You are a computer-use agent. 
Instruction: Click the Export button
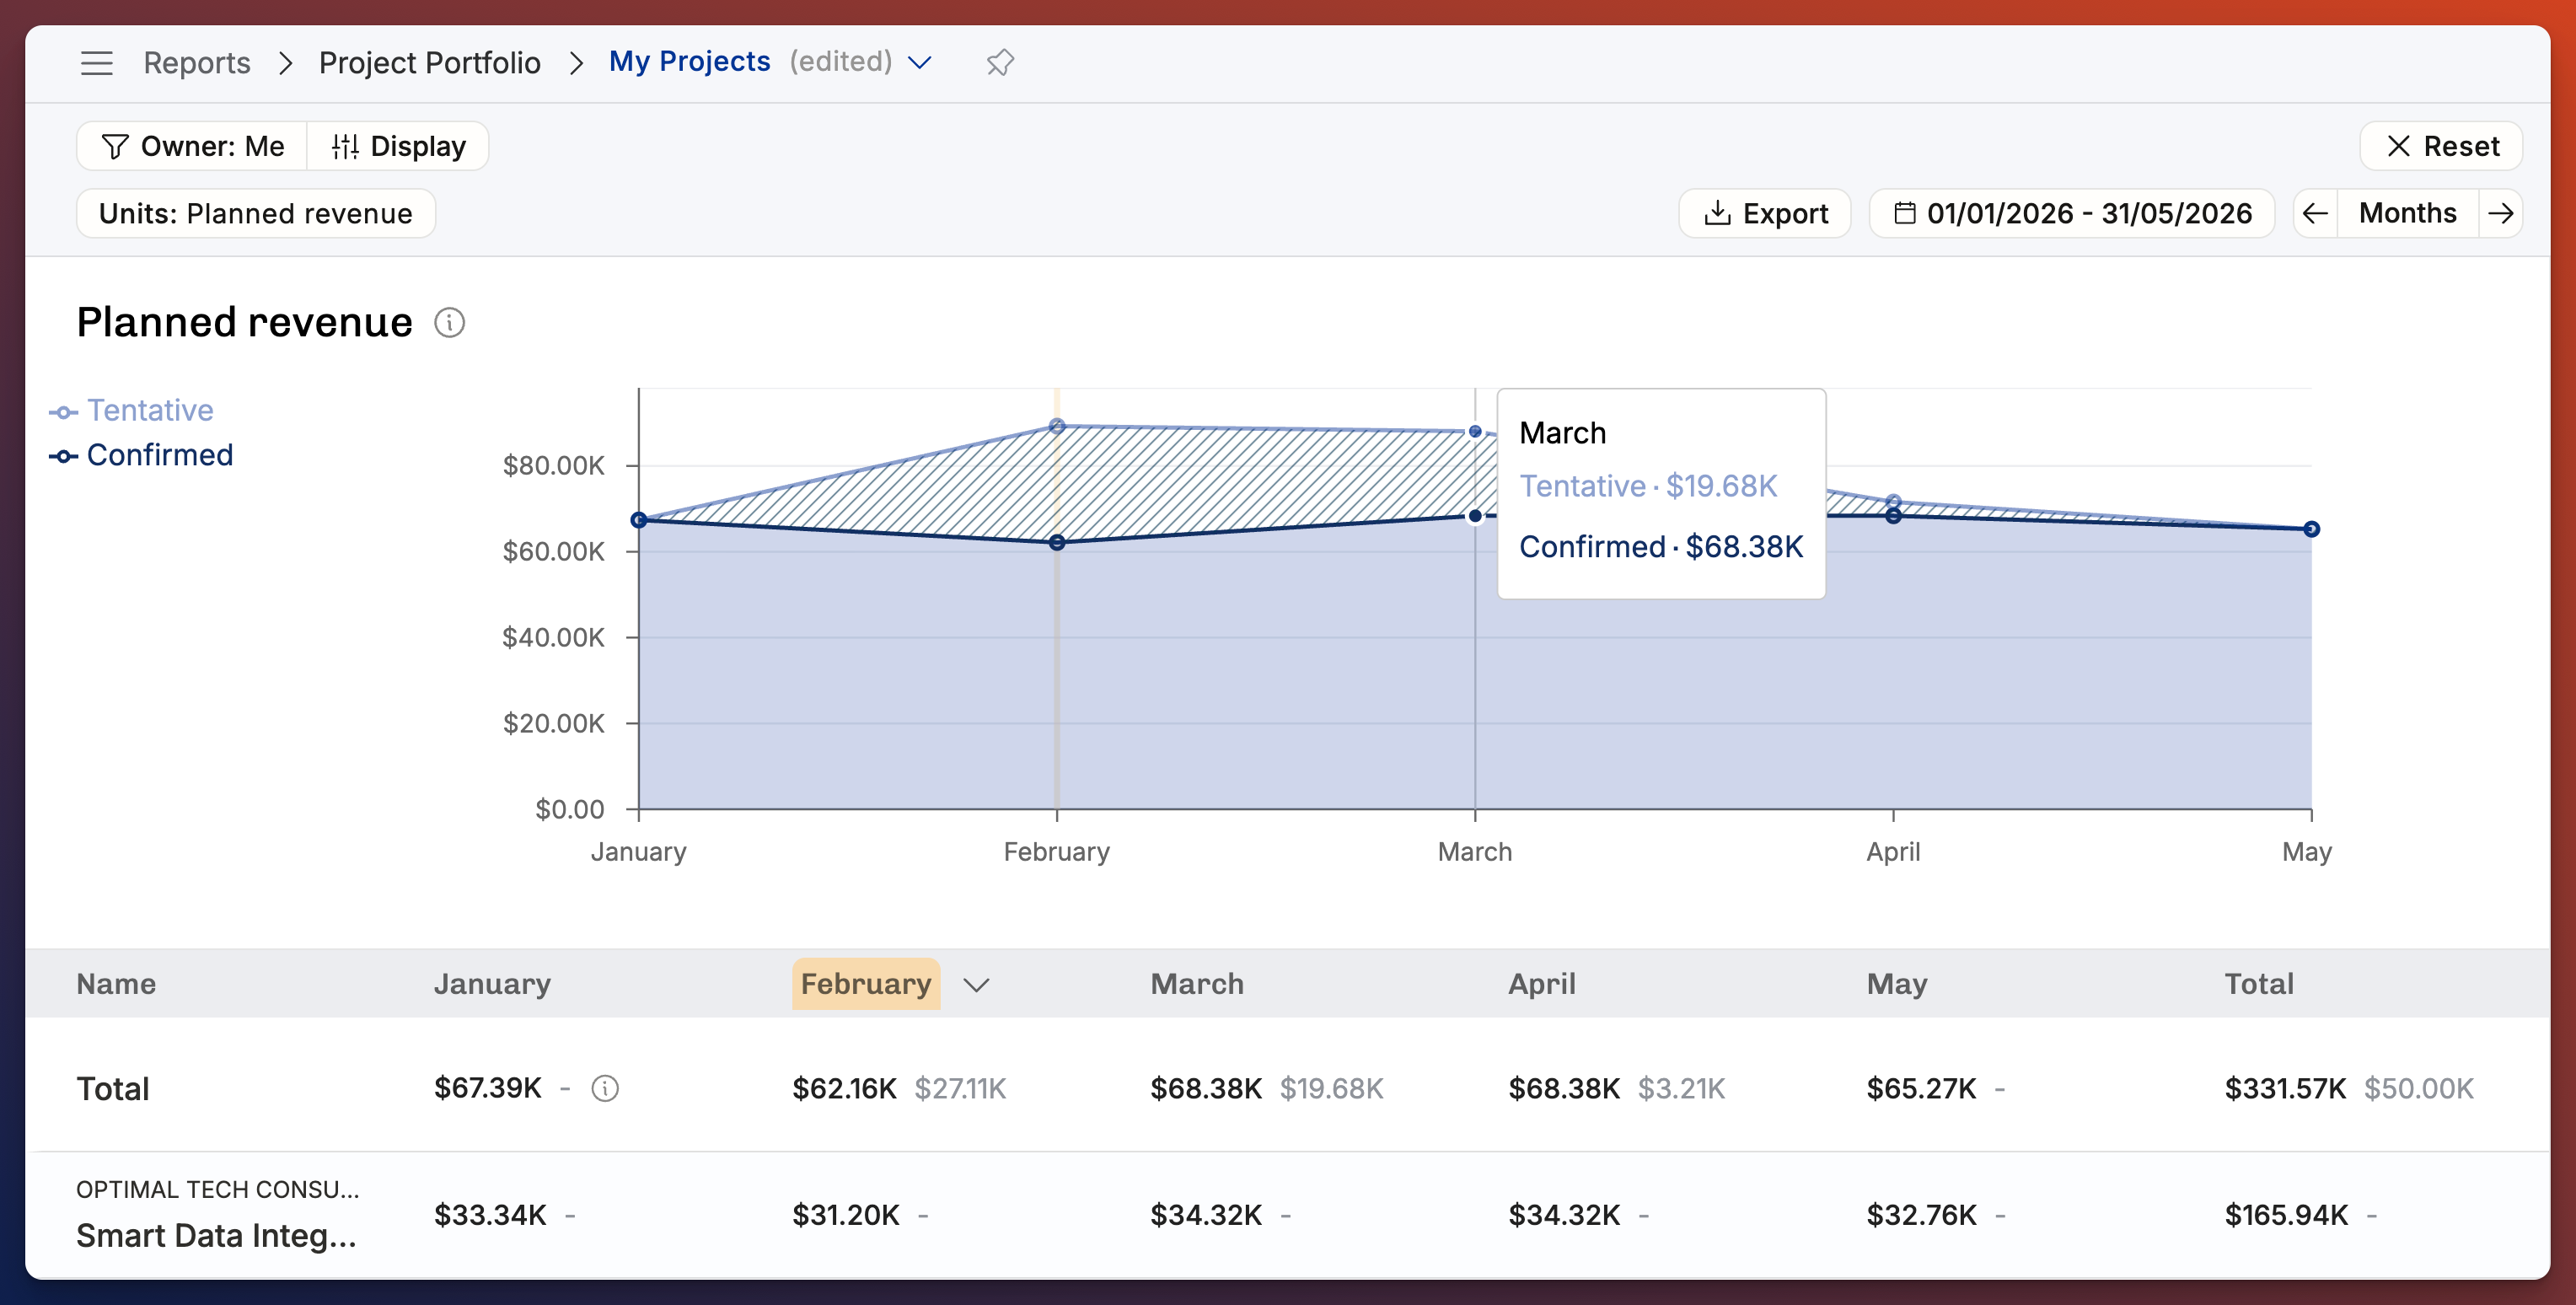click(x=1765, y=213)
